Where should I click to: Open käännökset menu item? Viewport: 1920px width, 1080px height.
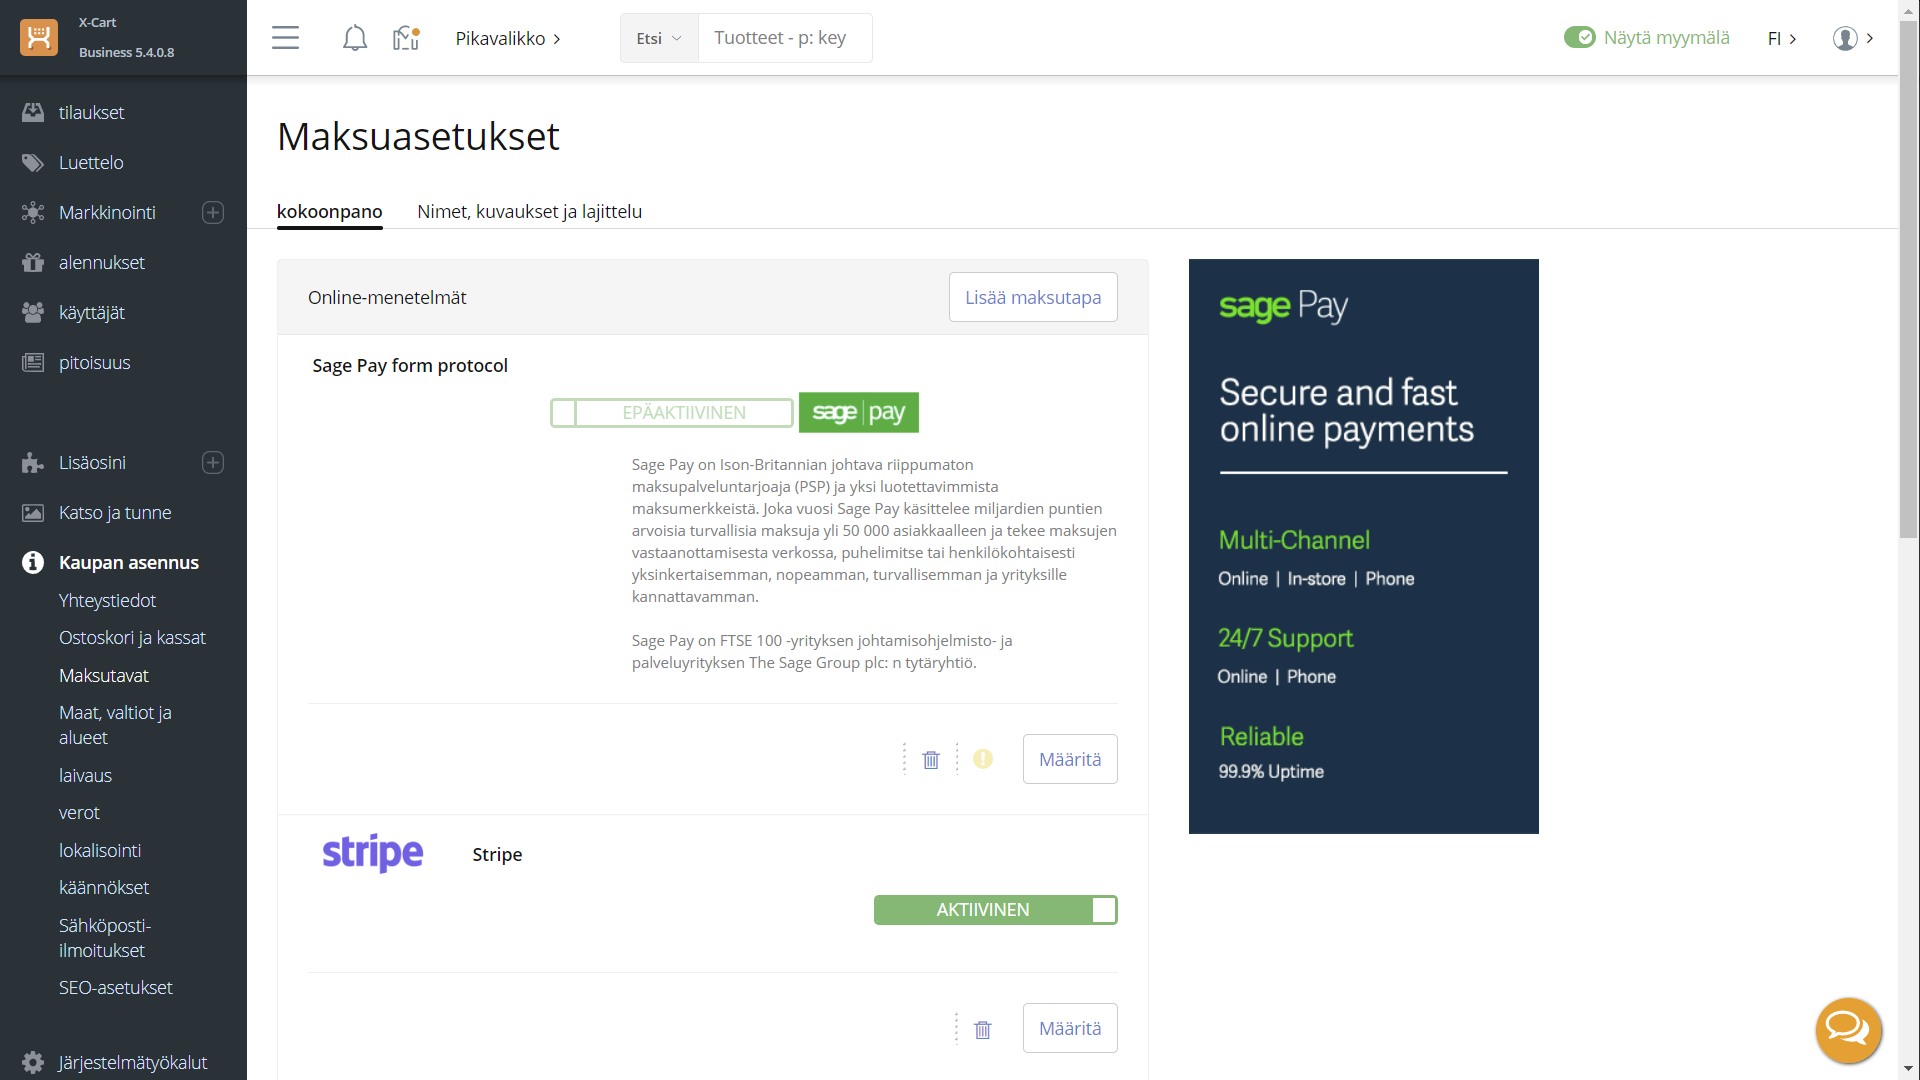tap(104, 887)
